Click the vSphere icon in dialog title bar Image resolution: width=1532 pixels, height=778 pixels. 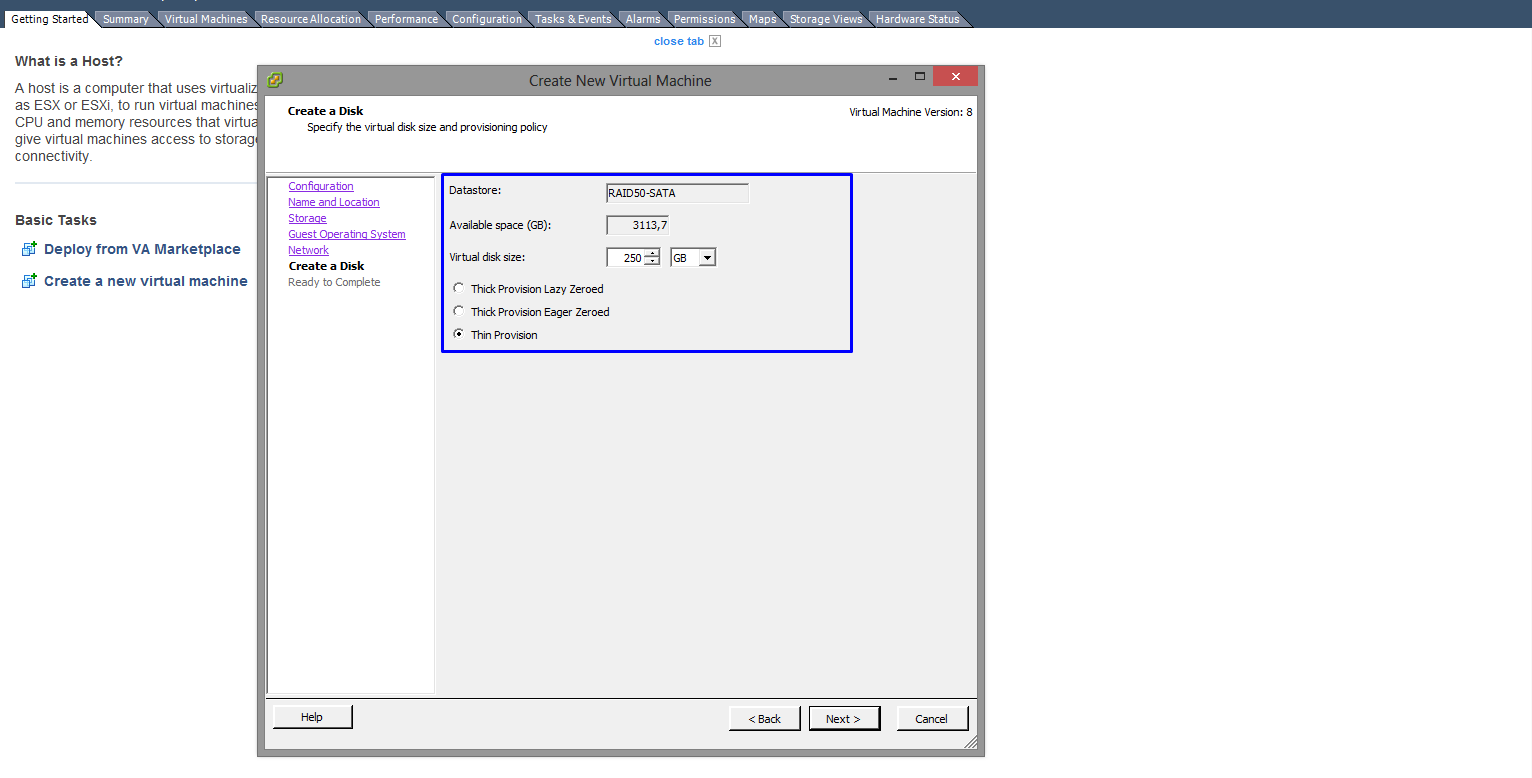click(275, 80)
